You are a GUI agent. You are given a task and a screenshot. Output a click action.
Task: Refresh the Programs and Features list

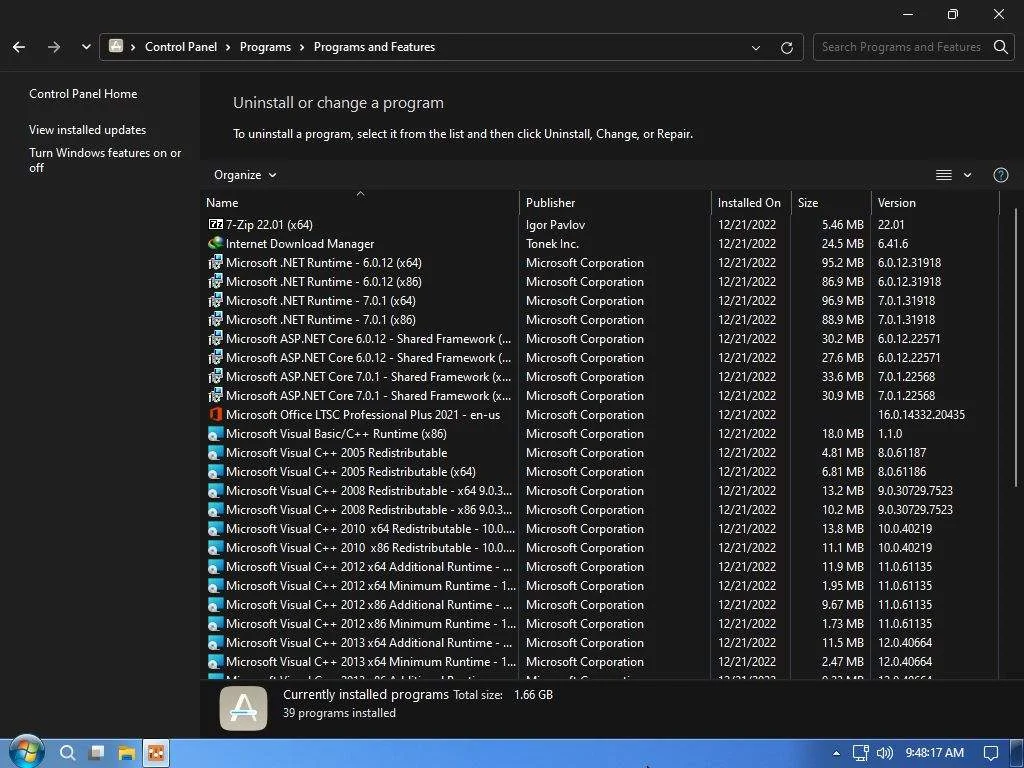[787, 48]
